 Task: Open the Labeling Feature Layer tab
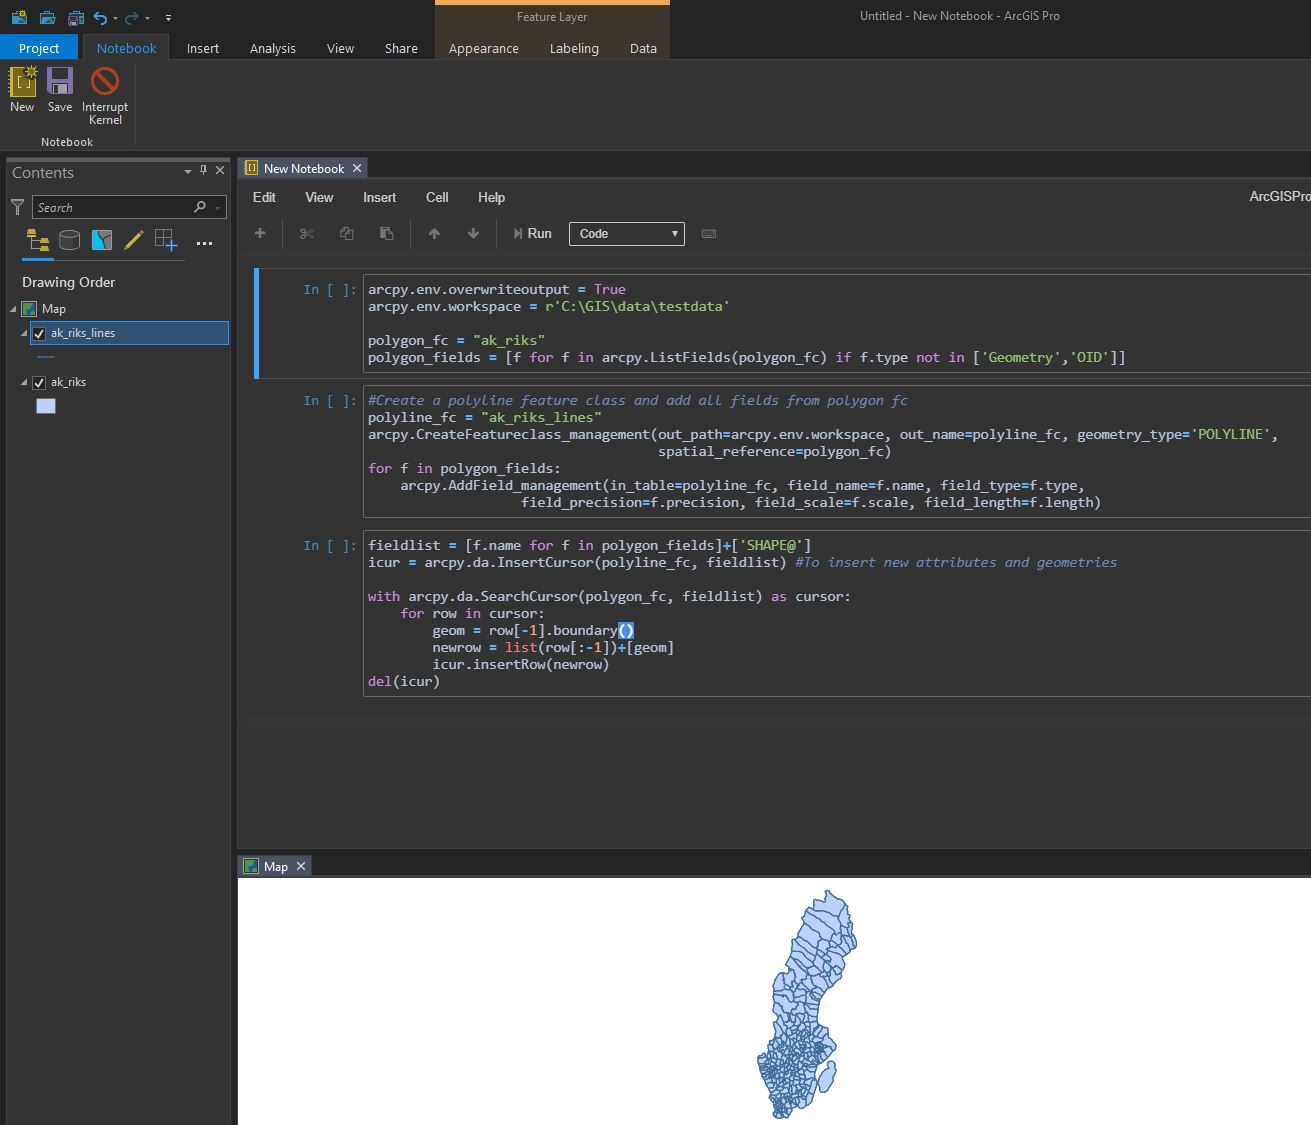(x=574, y=48)
